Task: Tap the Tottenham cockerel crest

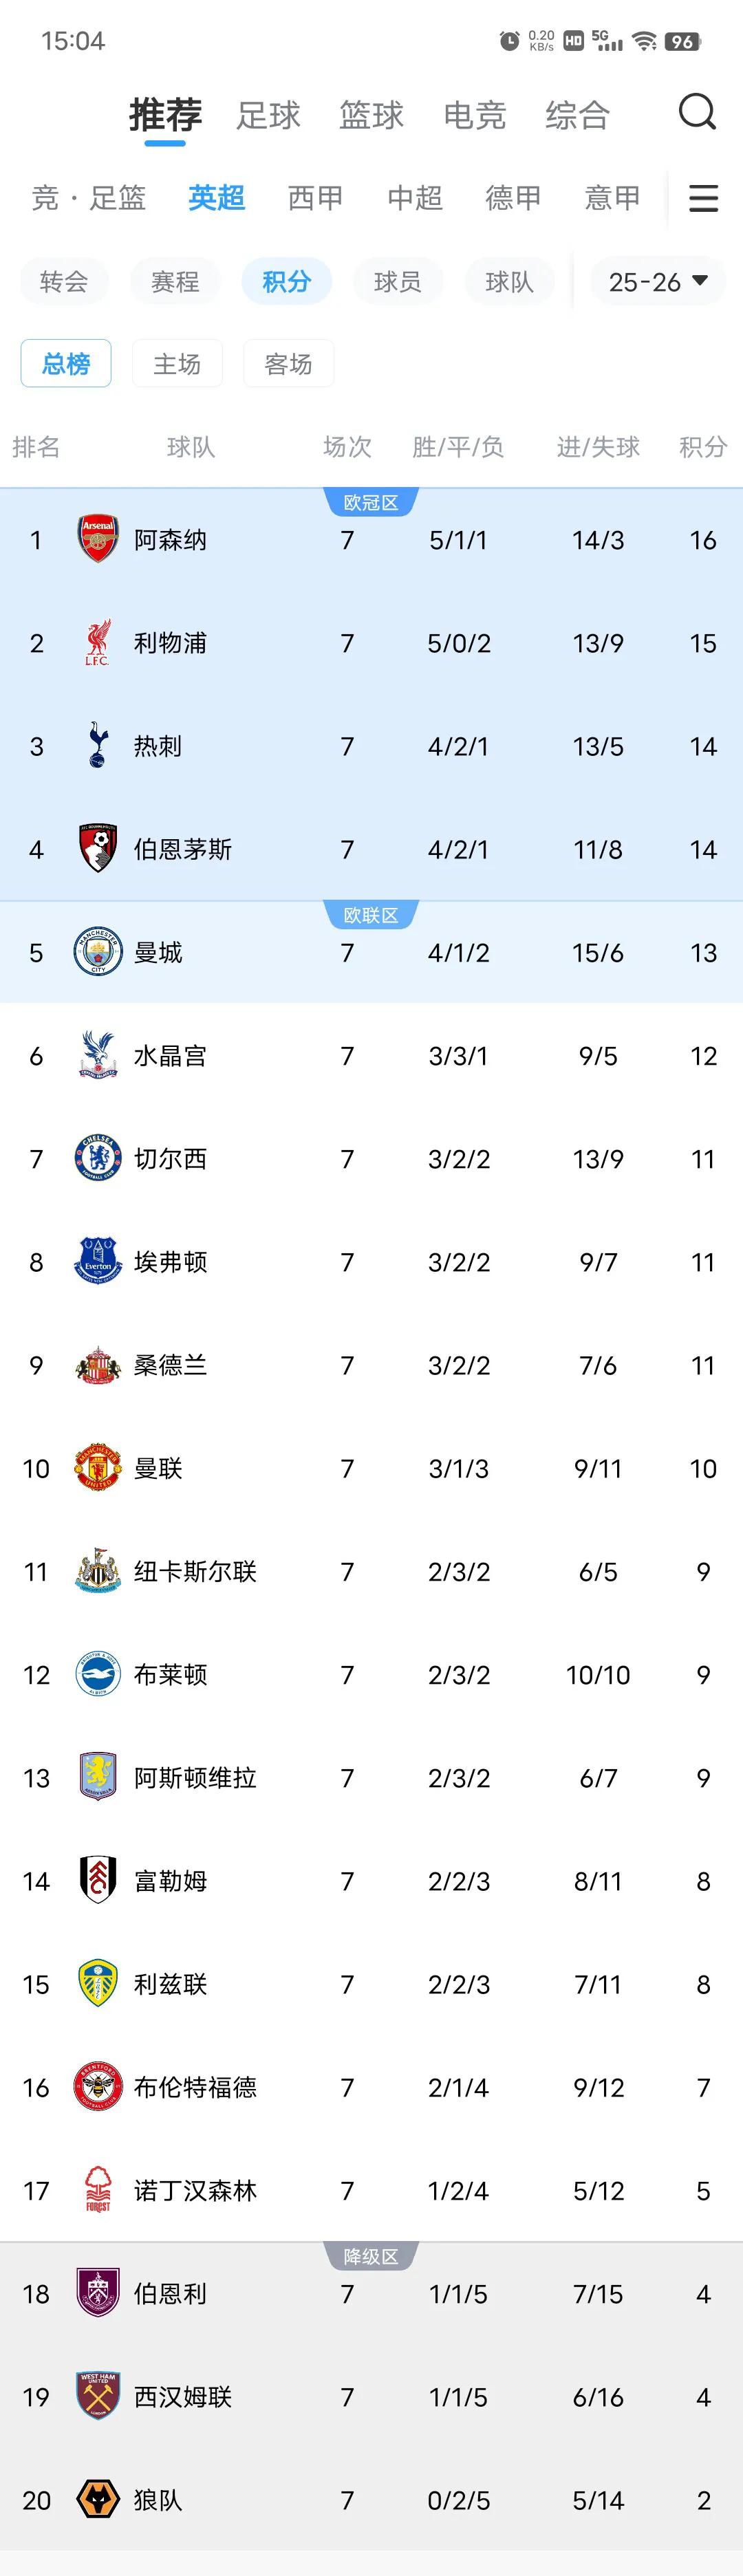Action: pos(98,746)
